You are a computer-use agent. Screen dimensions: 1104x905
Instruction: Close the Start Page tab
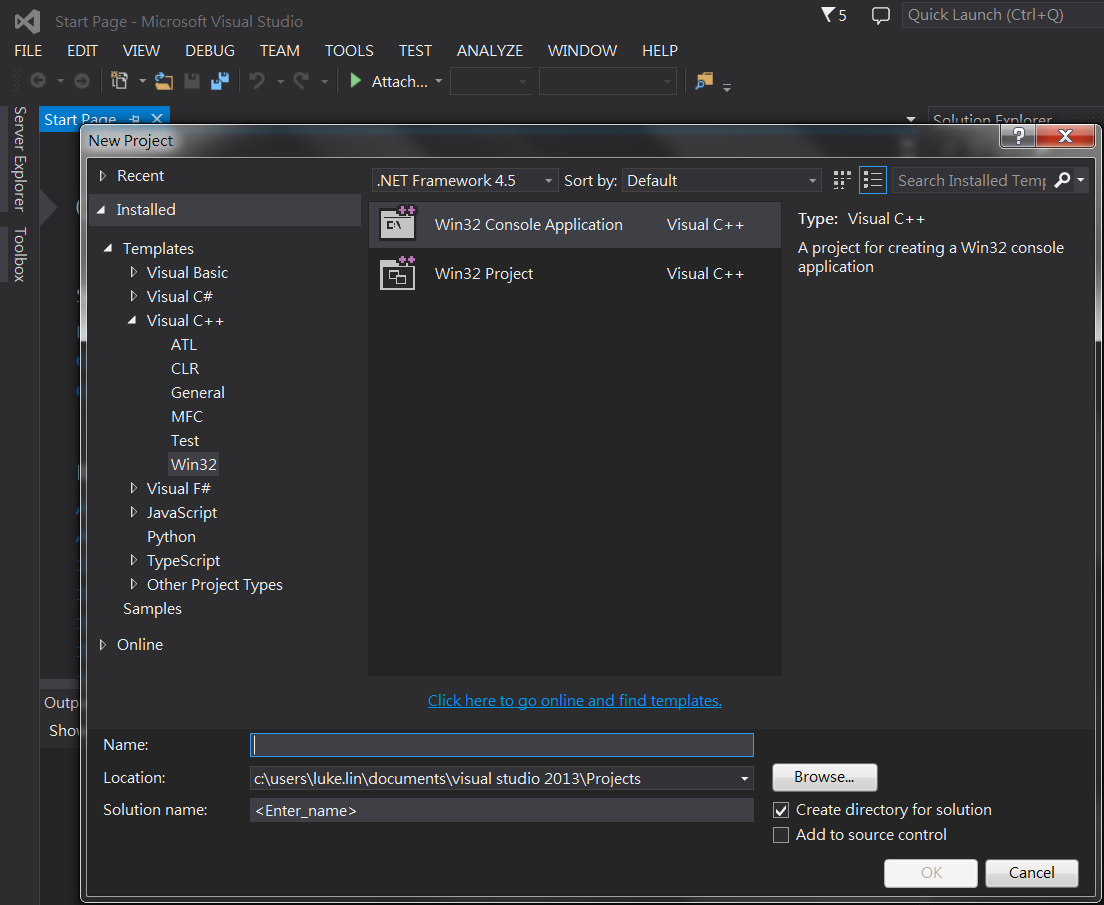[x=157, y=119]
